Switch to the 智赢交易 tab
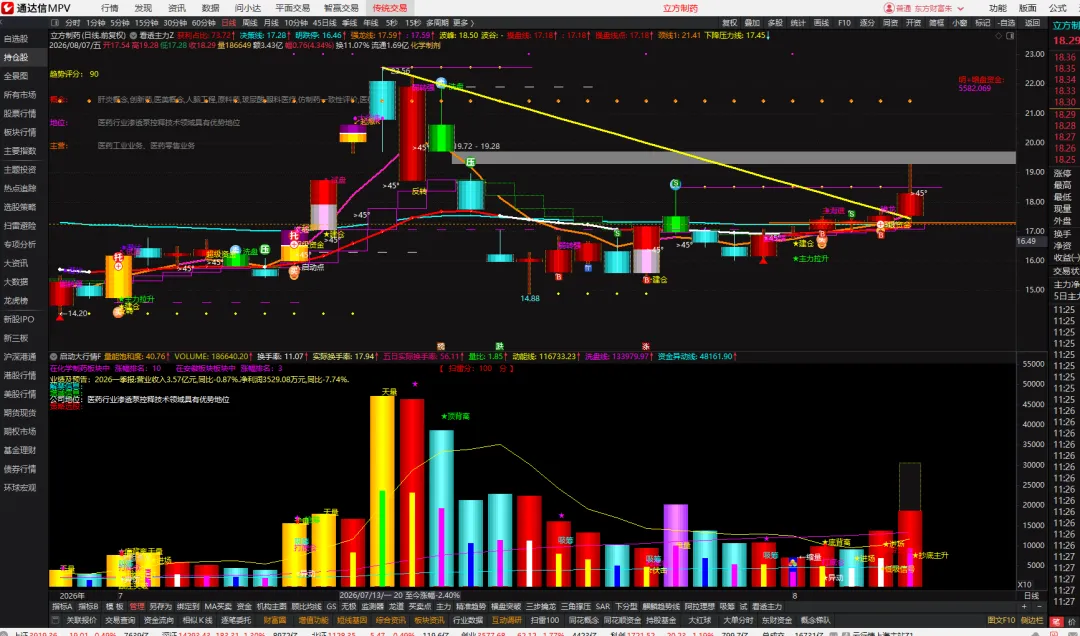1080x636 pixels. pos(341,8)
